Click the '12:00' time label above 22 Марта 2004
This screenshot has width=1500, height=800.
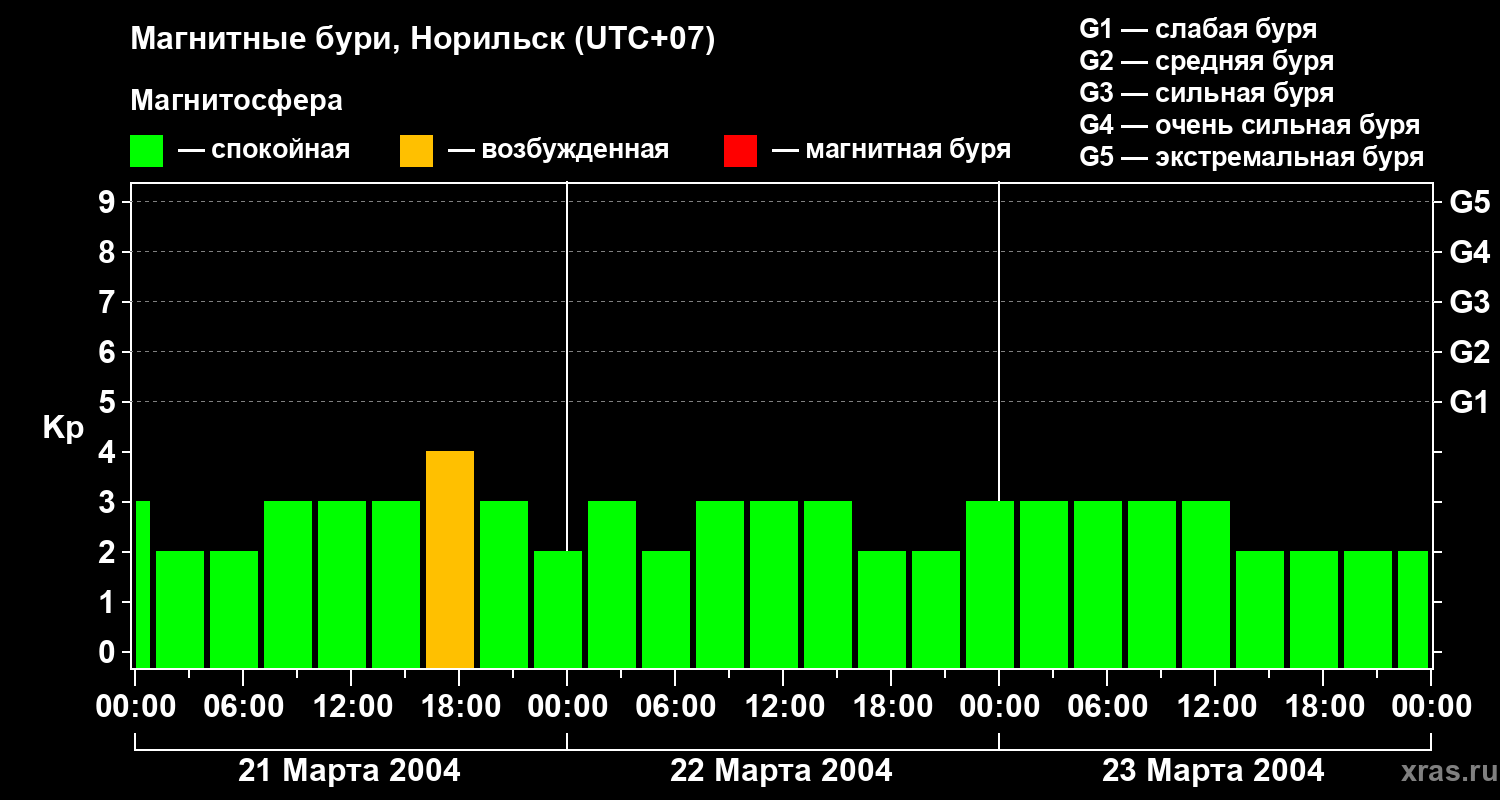[x=783, y=707]
